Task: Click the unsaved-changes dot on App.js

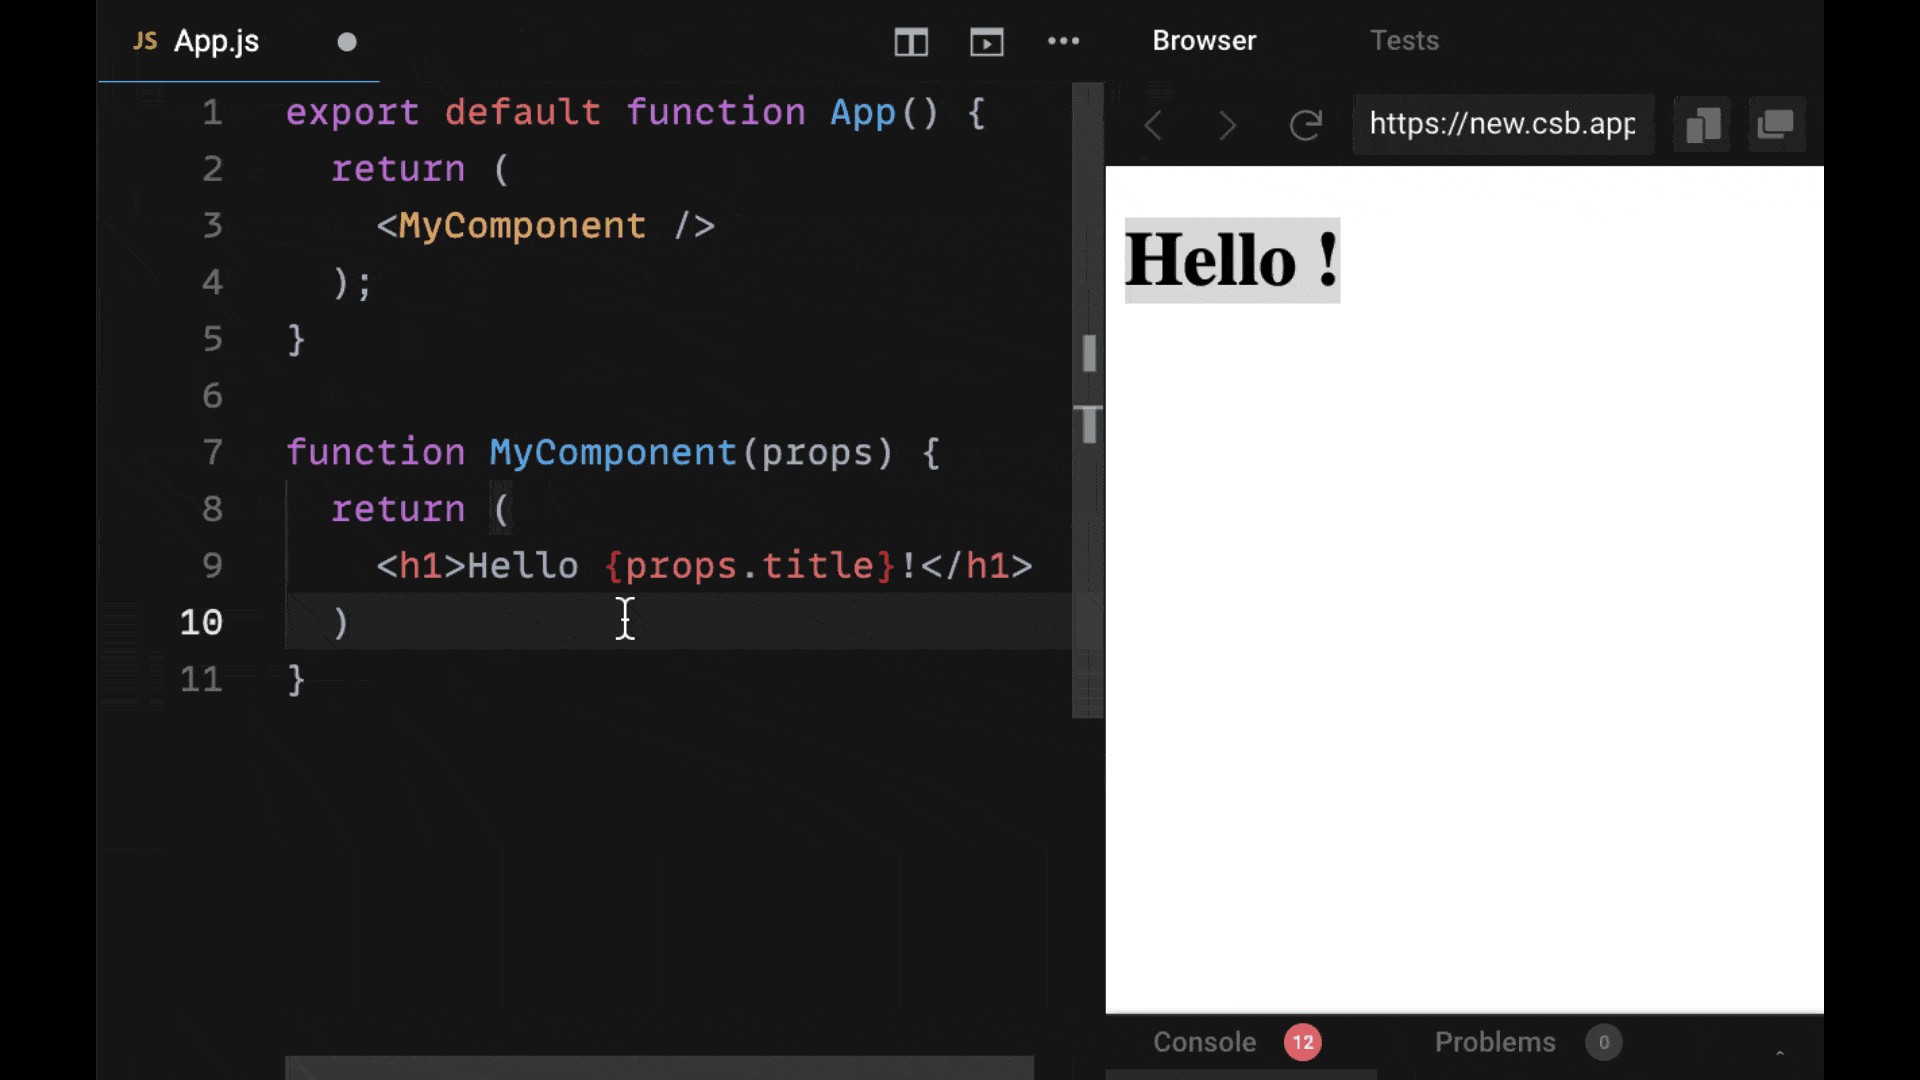Action: pos(346,42)
